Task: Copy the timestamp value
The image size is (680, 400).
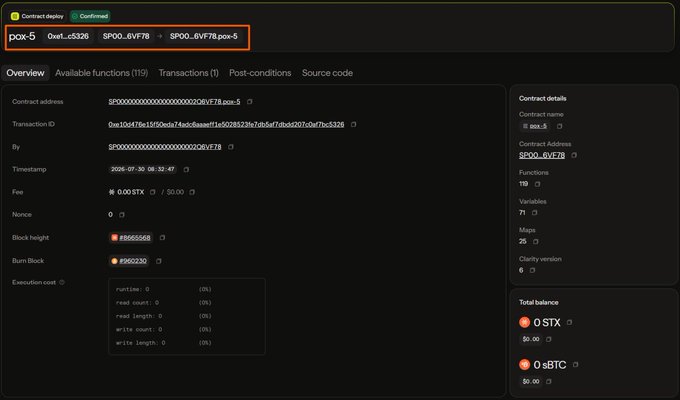Action: 186,170
